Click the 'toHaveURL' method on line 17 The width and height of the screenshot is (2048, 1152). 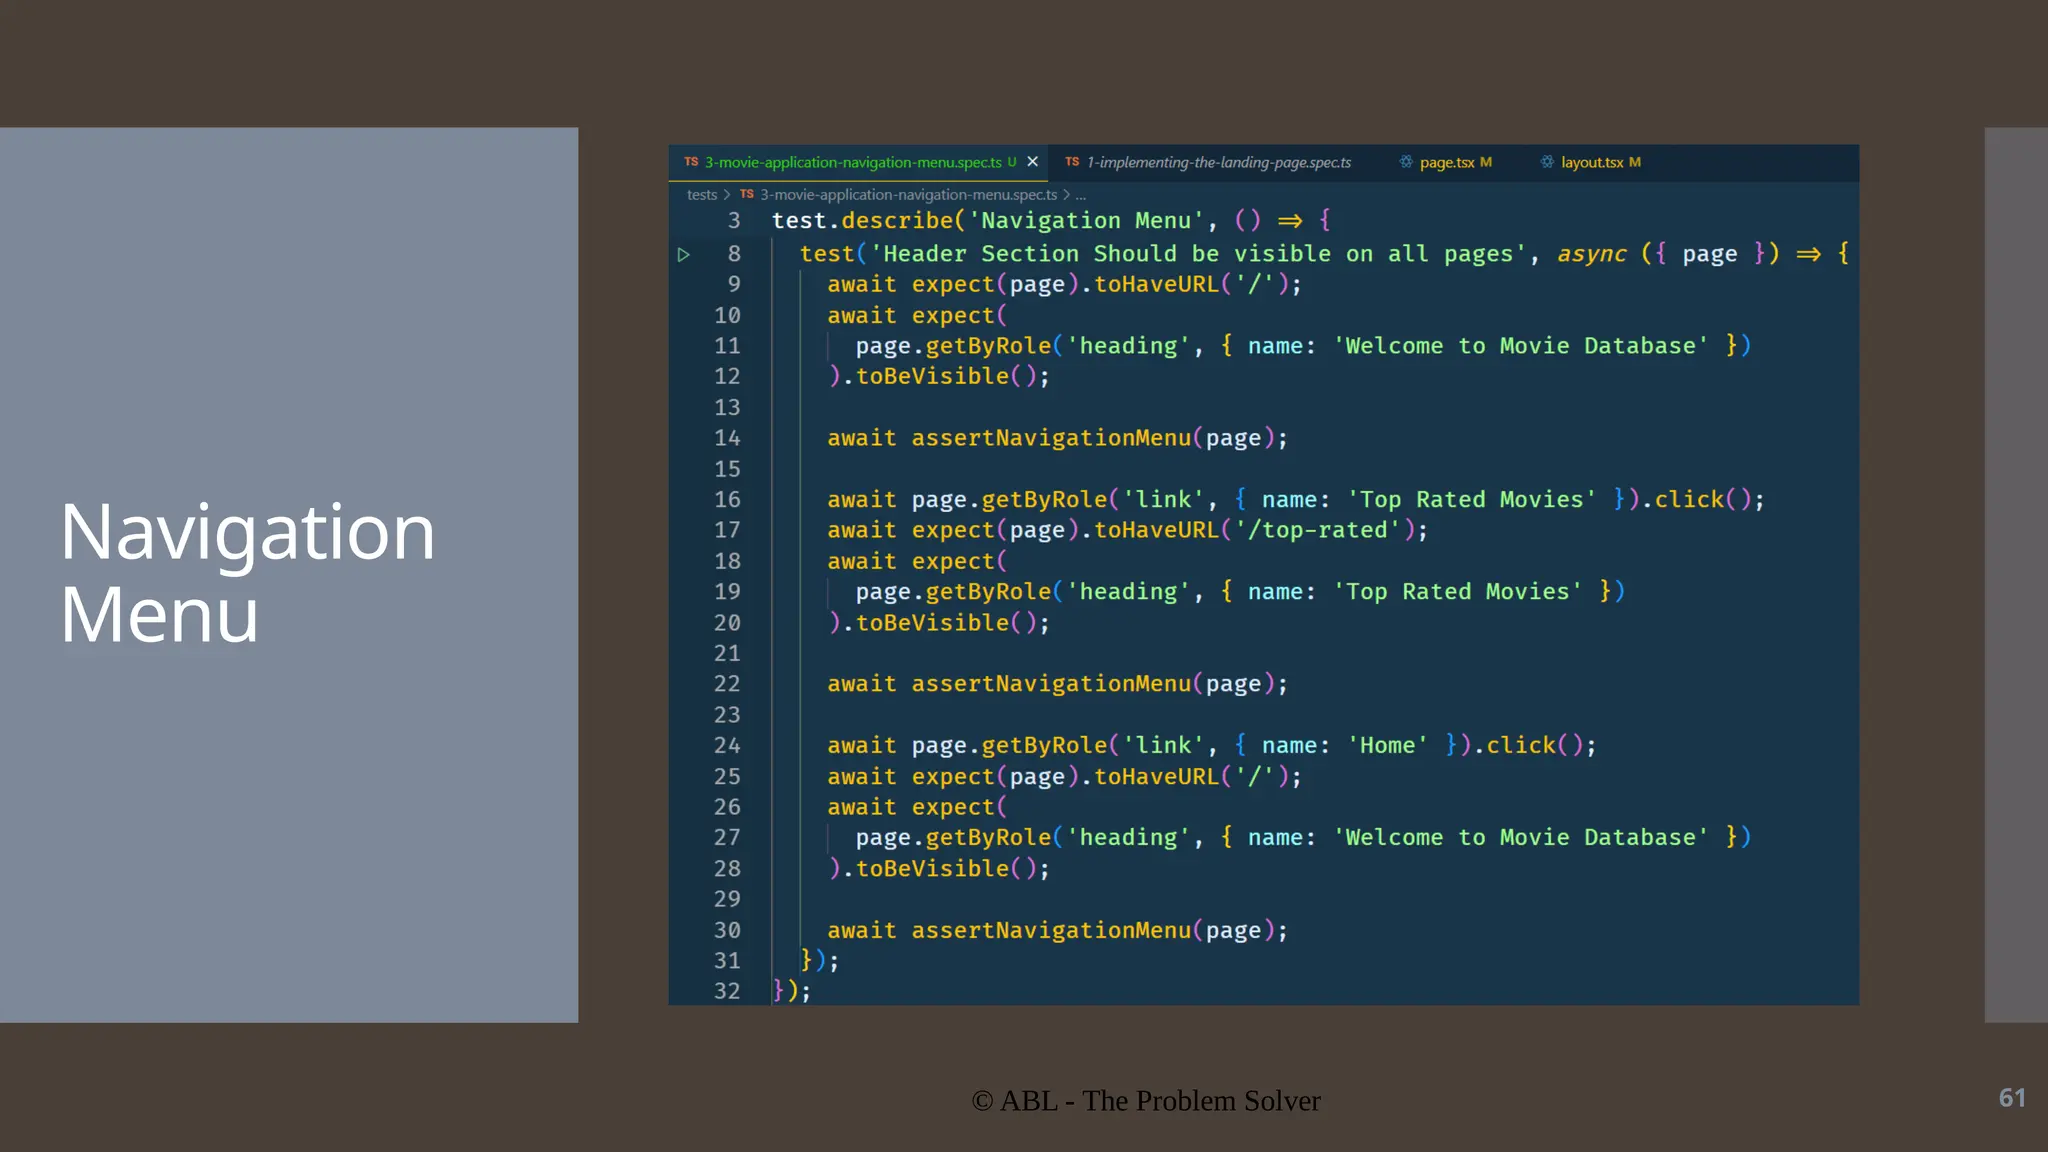[1156, 530]
